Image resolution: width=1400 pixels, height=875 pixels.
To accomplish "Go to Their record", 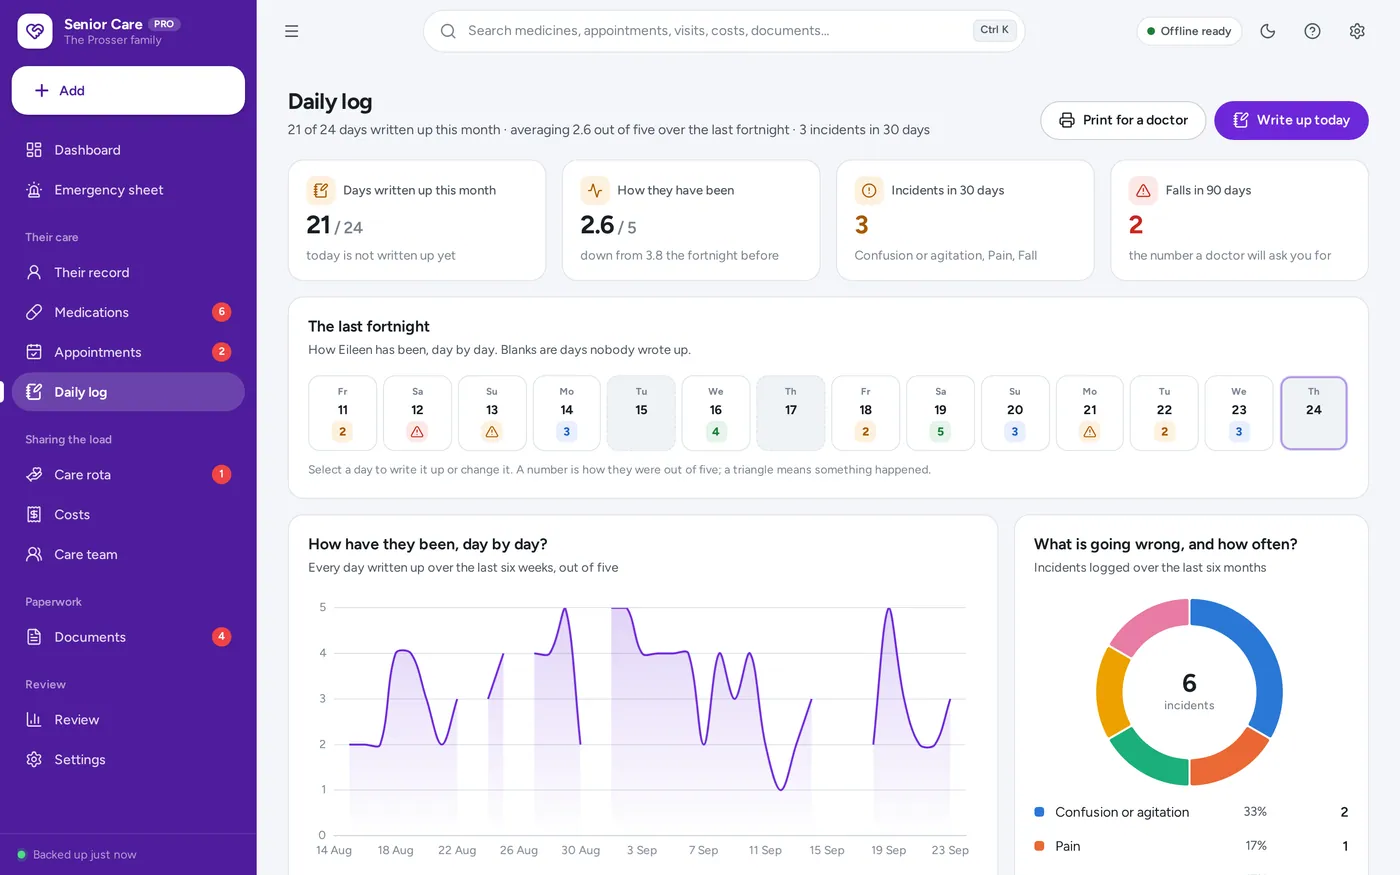I will click(x=128, y=272).
